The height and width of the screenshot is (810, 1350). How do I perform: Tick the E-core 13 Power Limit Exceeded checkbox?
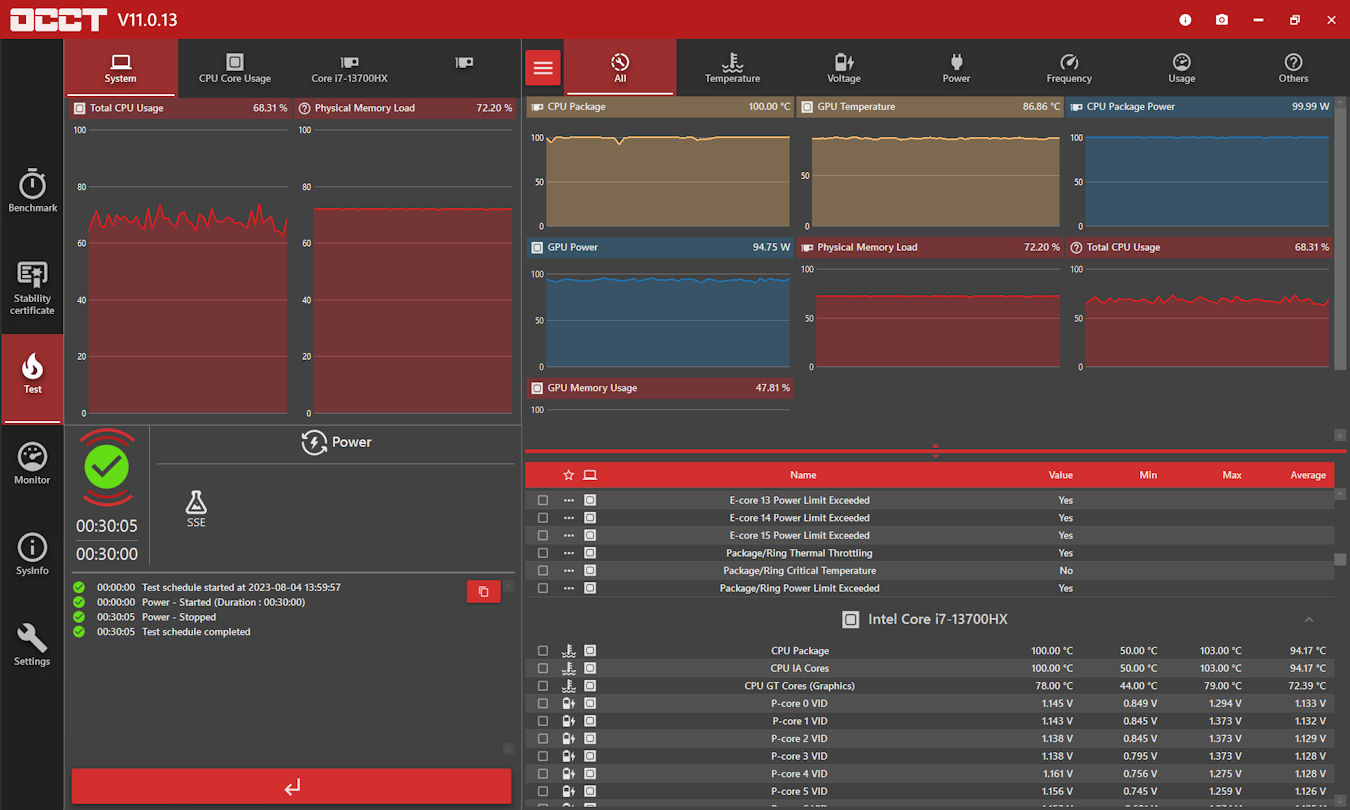(543, 500)
